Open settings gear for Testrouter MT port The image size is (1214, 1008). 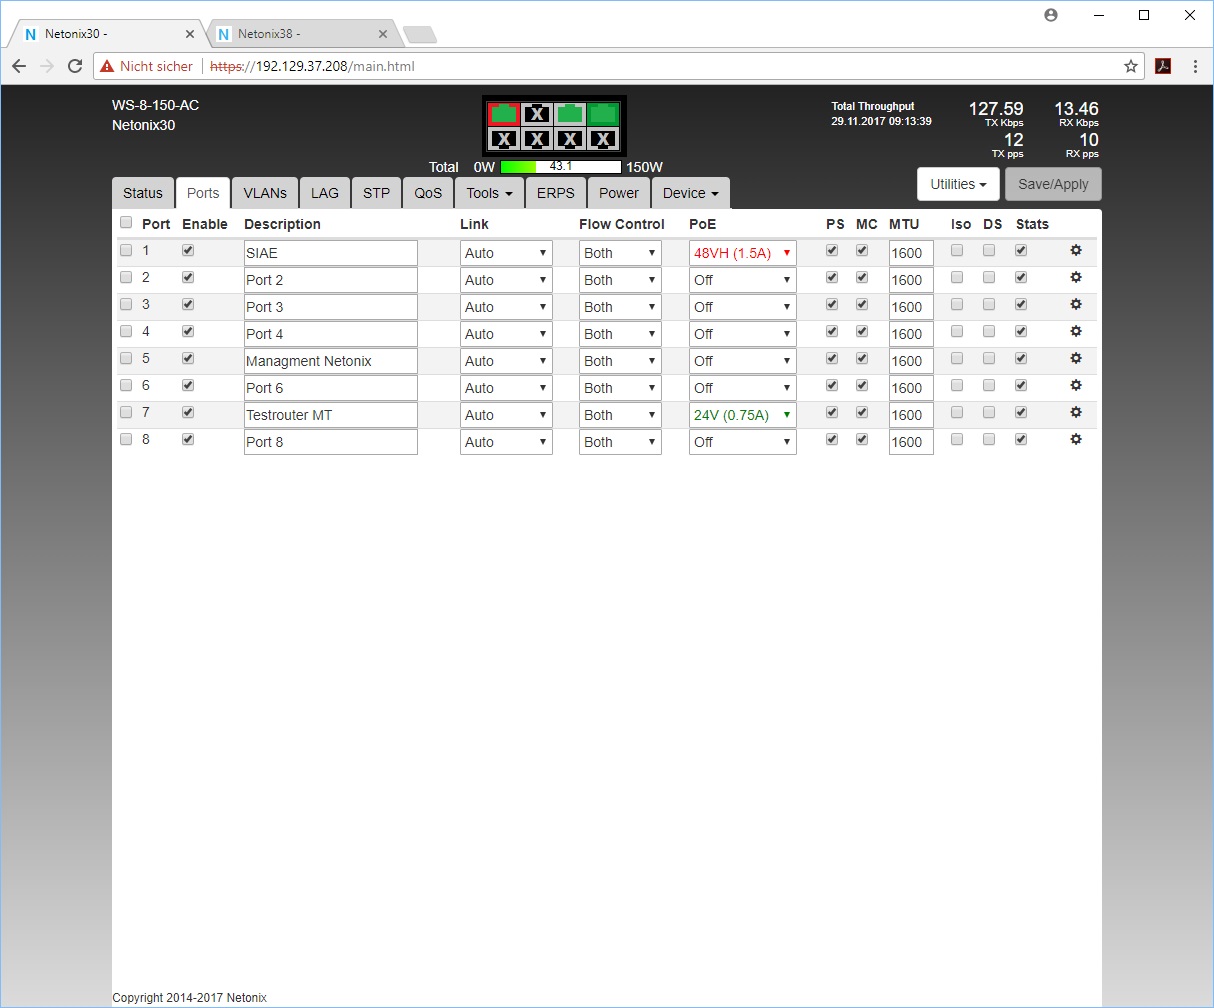tap(1076, 413)
